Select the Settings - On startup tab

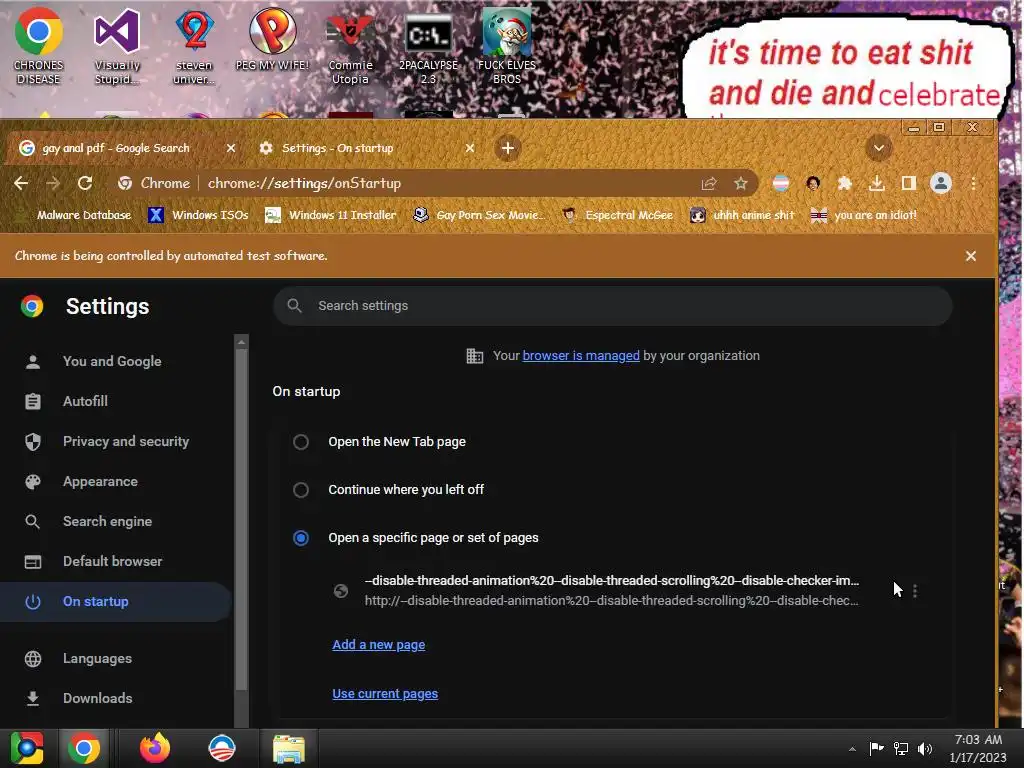(338, 148)
